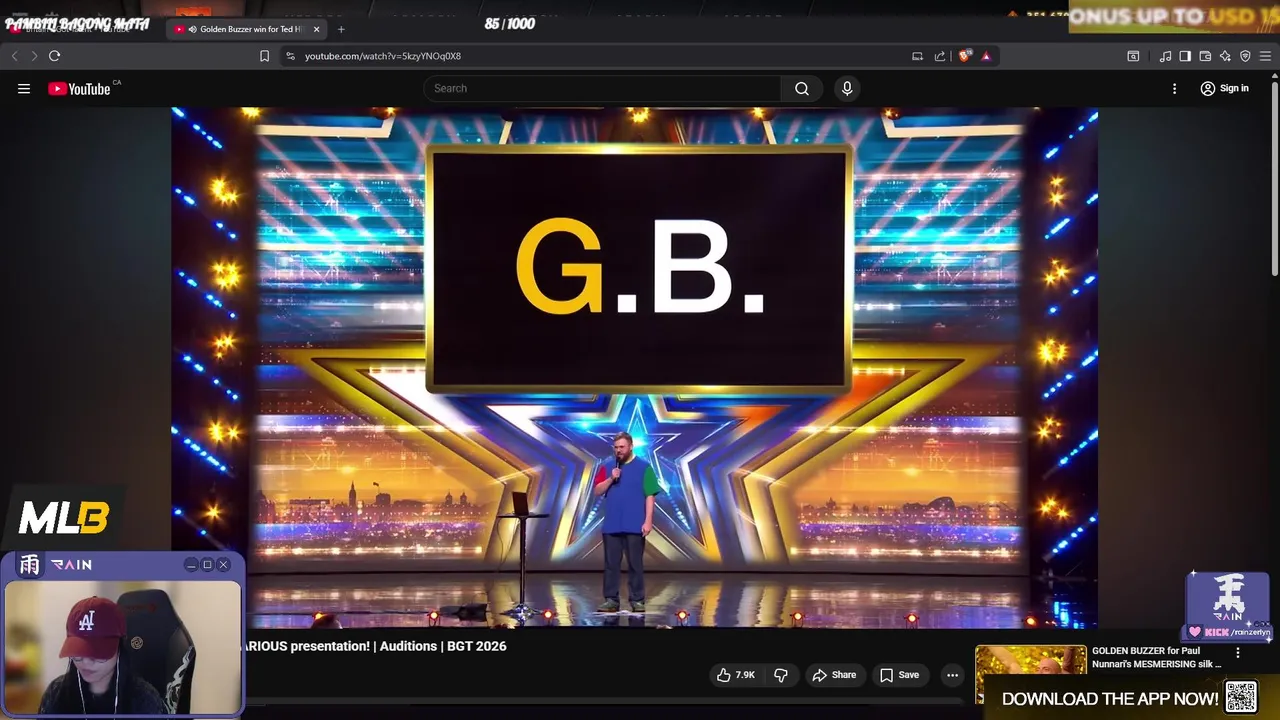Go back using the browser back arrow
Viewport: 1280px width, 720px height.
[x=14, y=56]
